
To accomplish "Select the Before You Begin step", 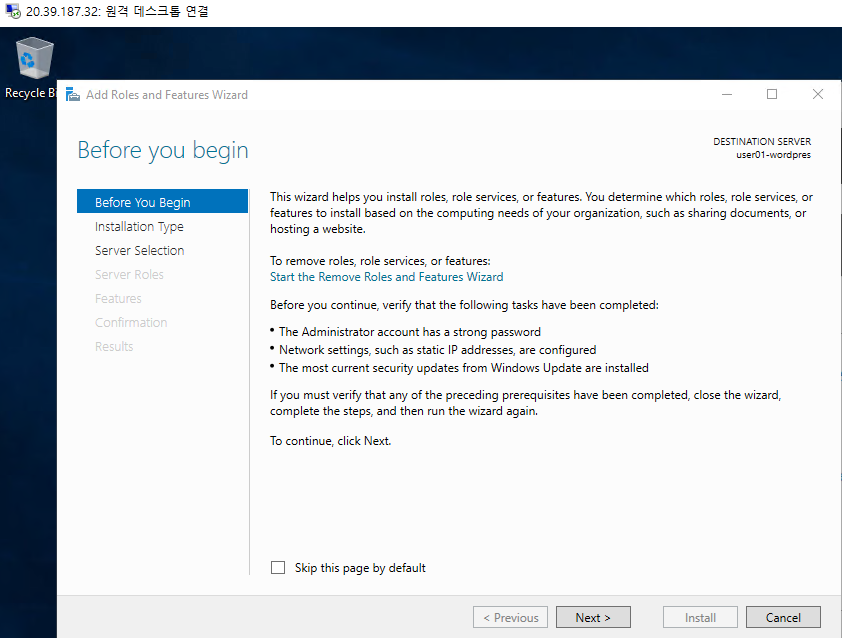I will point(162,202).
